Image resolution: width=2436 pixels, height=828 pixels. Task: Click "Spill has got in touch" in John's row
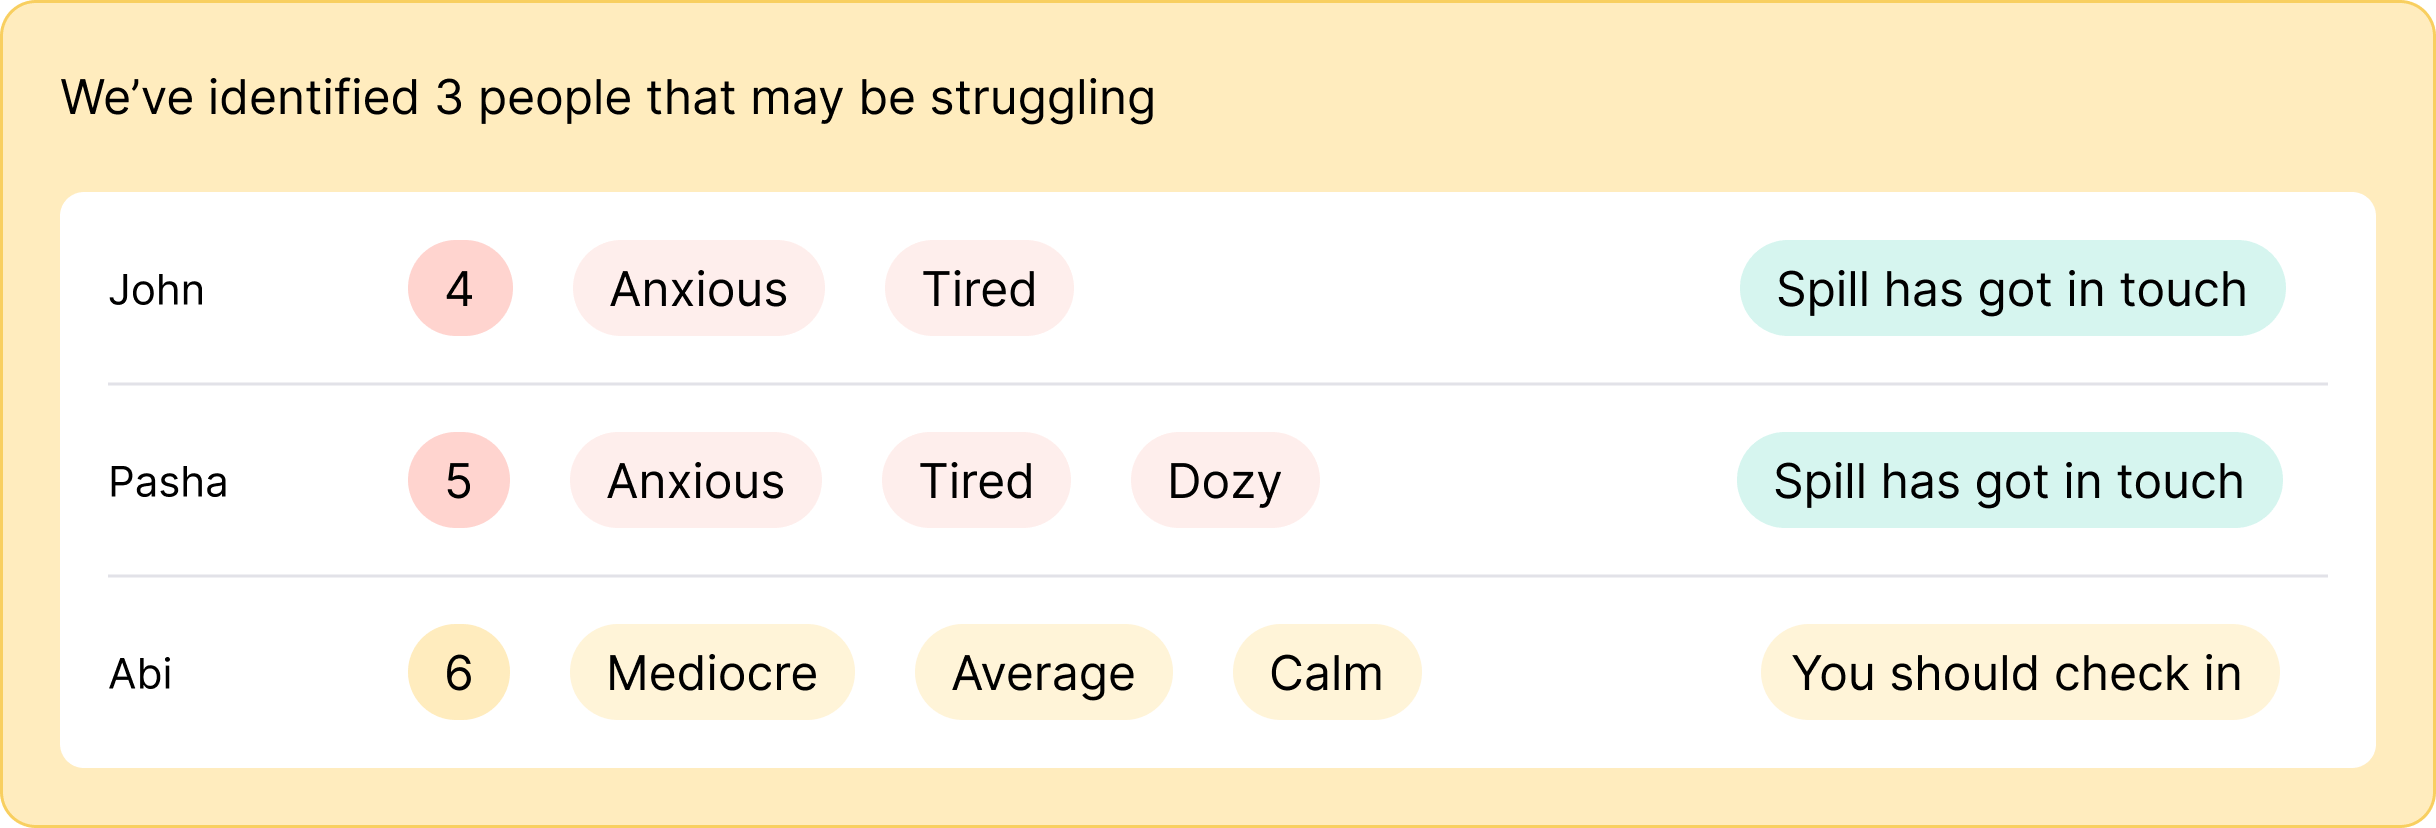[2012, 288]
